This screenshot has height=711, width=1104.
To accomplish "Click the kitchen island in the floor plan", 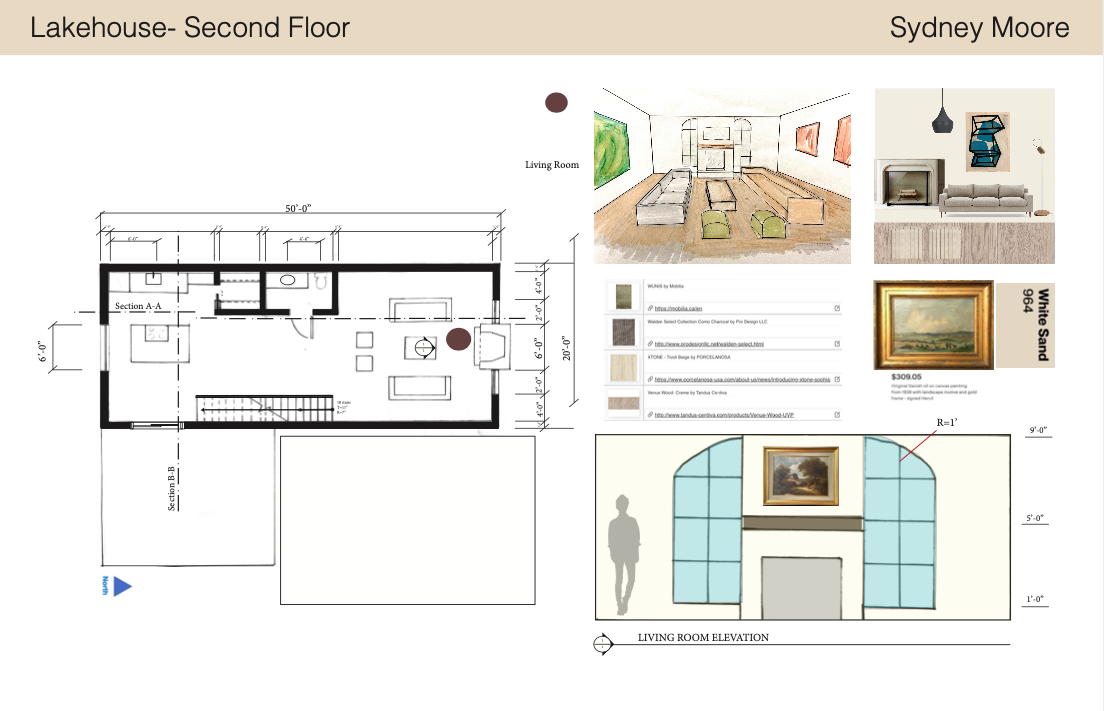I will pos(159,343).
